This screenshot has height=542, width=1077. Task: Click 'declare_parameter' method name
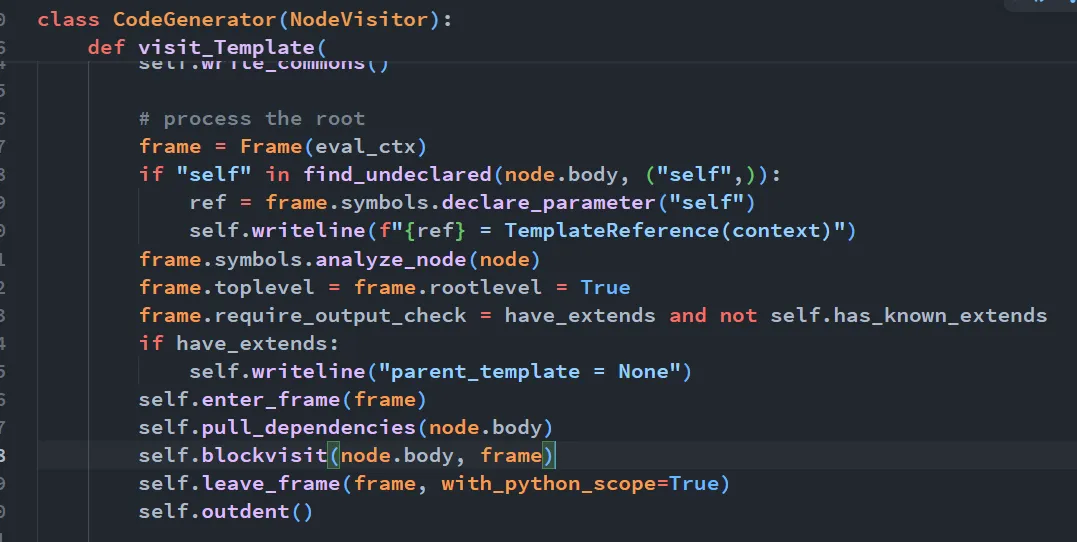click(548, 203)
